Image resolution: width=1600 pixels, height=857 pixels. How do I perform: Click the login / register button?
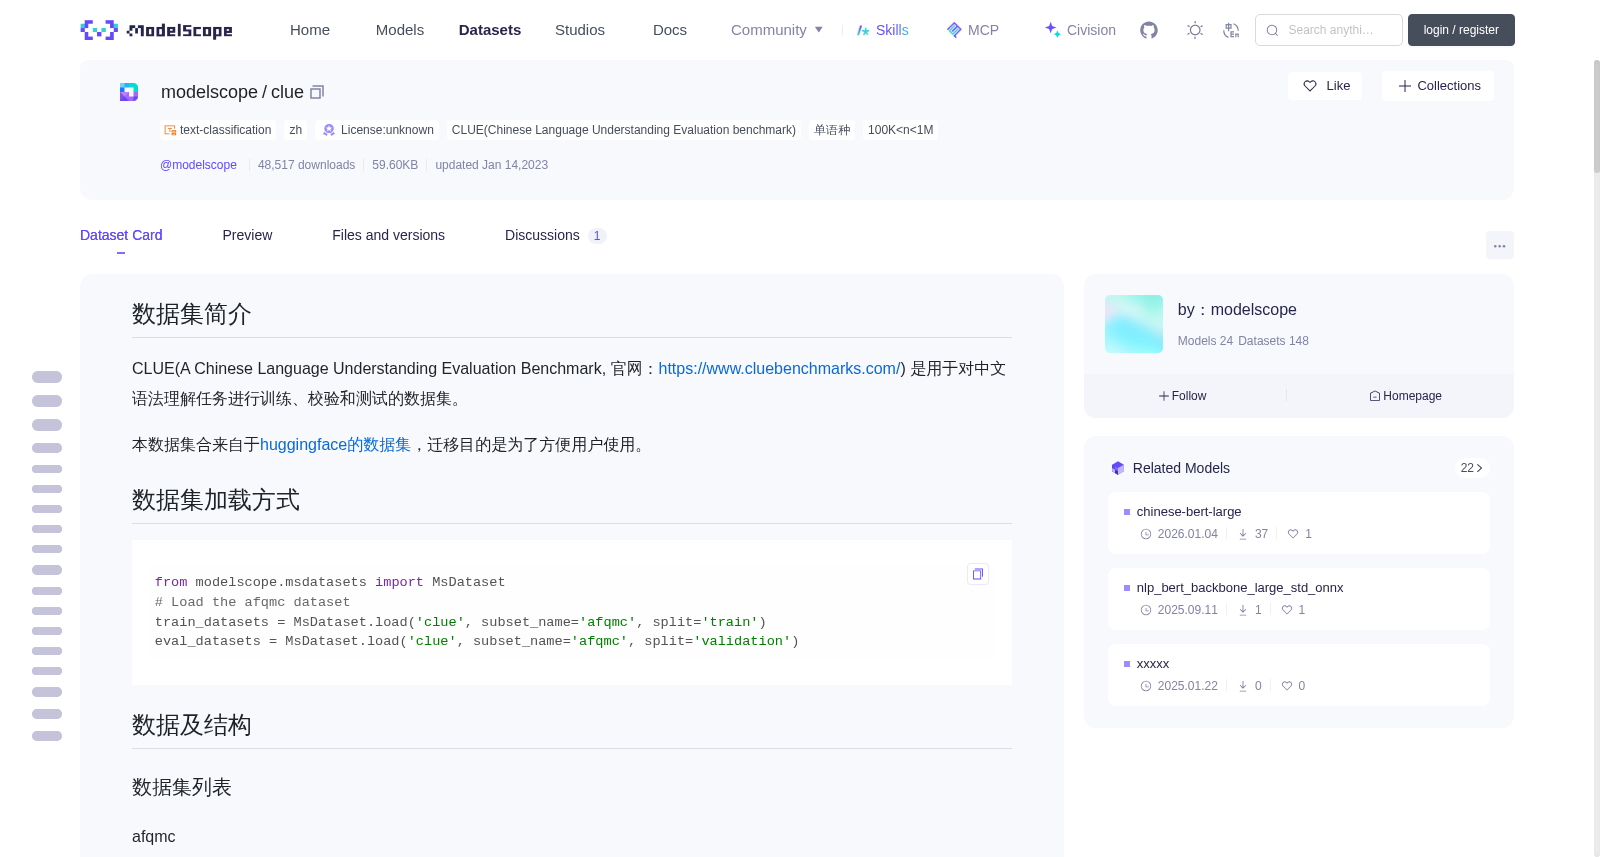pos(1461,30)
